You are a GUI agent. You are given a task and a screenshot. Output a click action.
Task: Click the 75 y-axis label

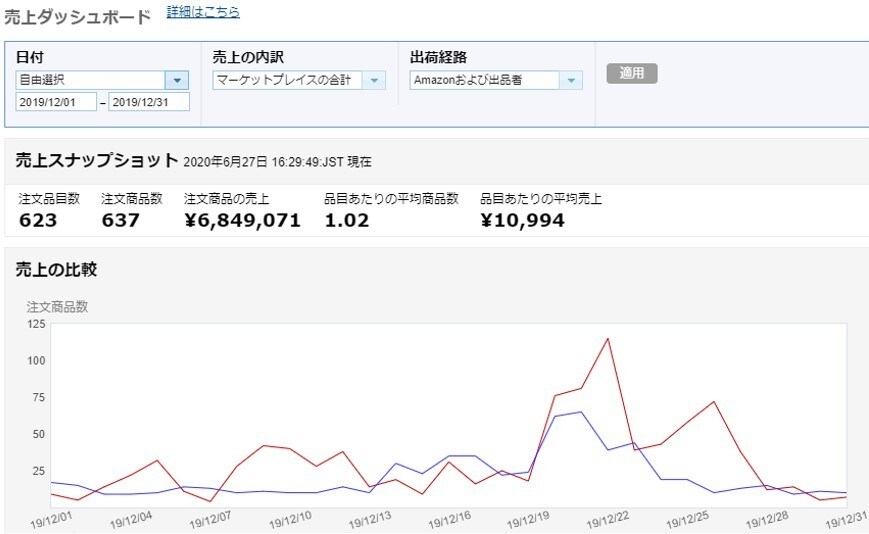(39, 397)
